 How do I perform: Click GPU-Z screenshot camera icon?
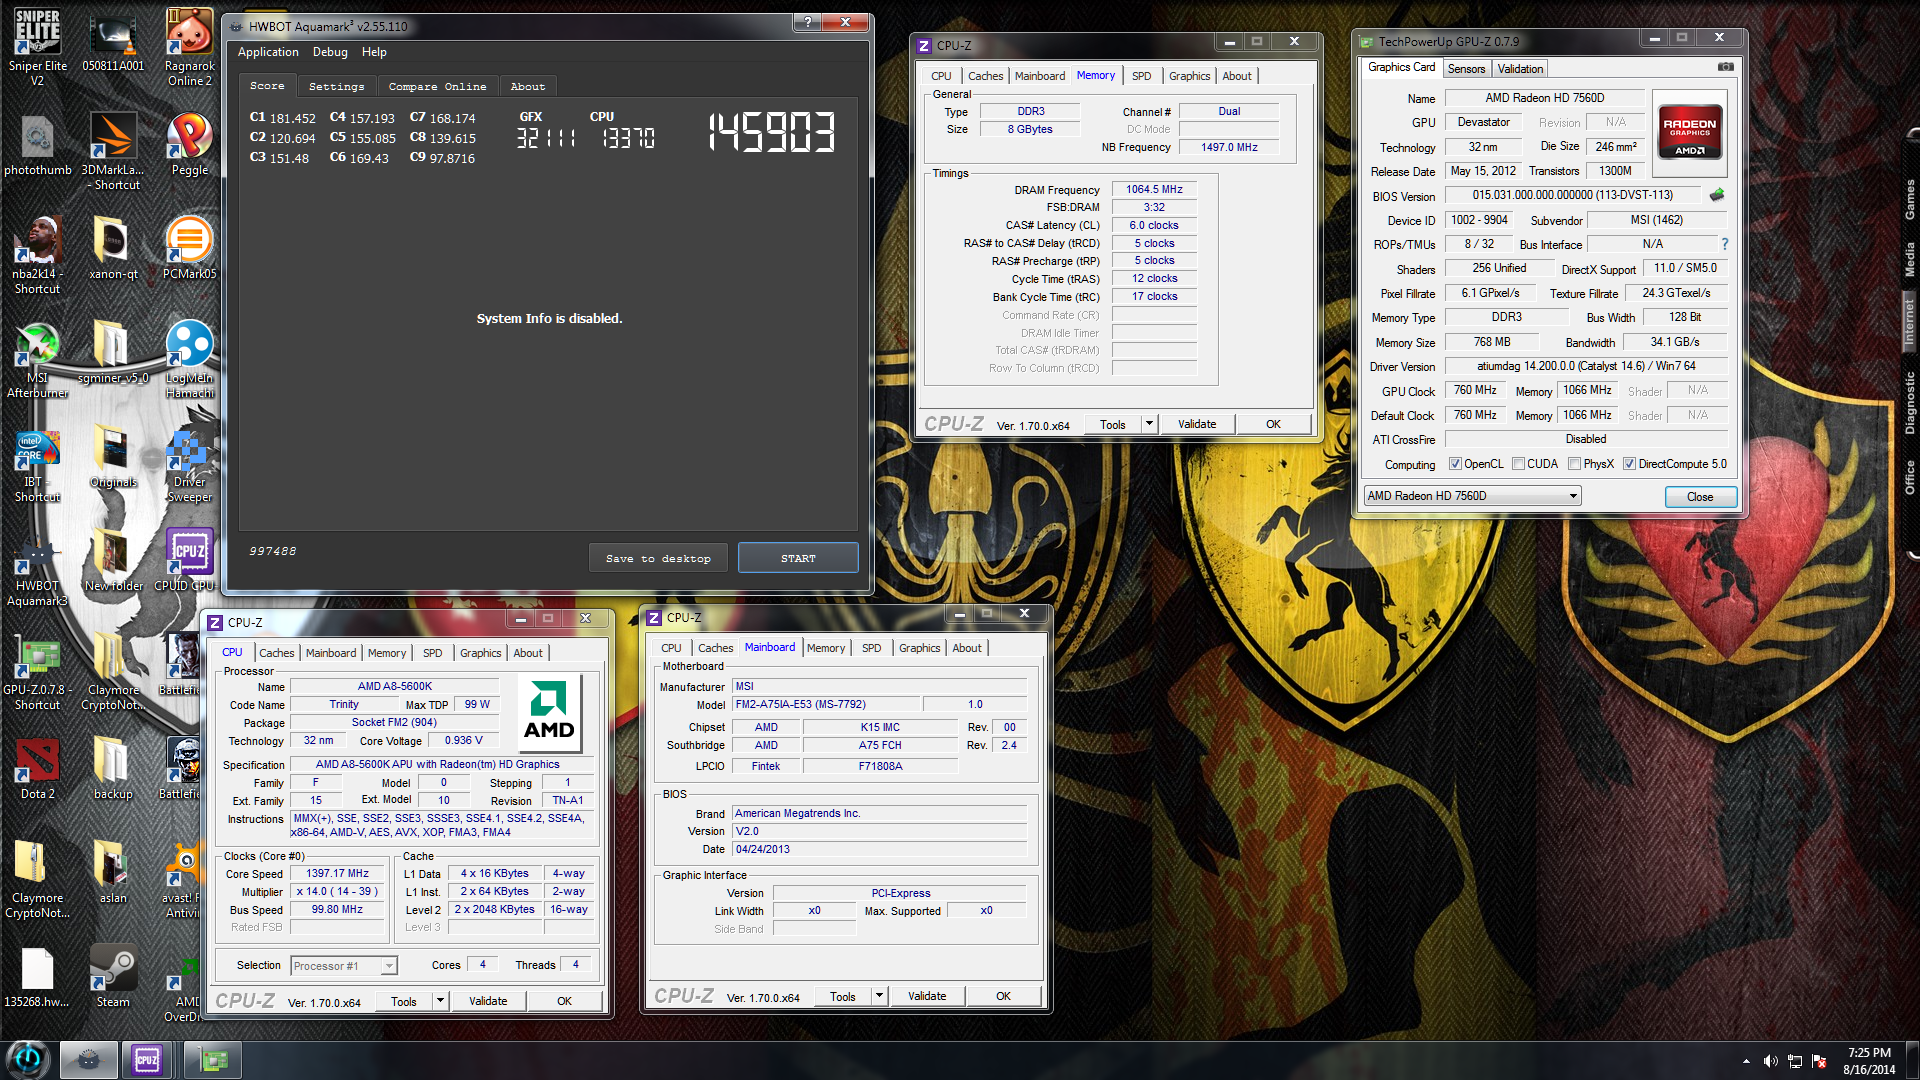(x=1726, y=67)
